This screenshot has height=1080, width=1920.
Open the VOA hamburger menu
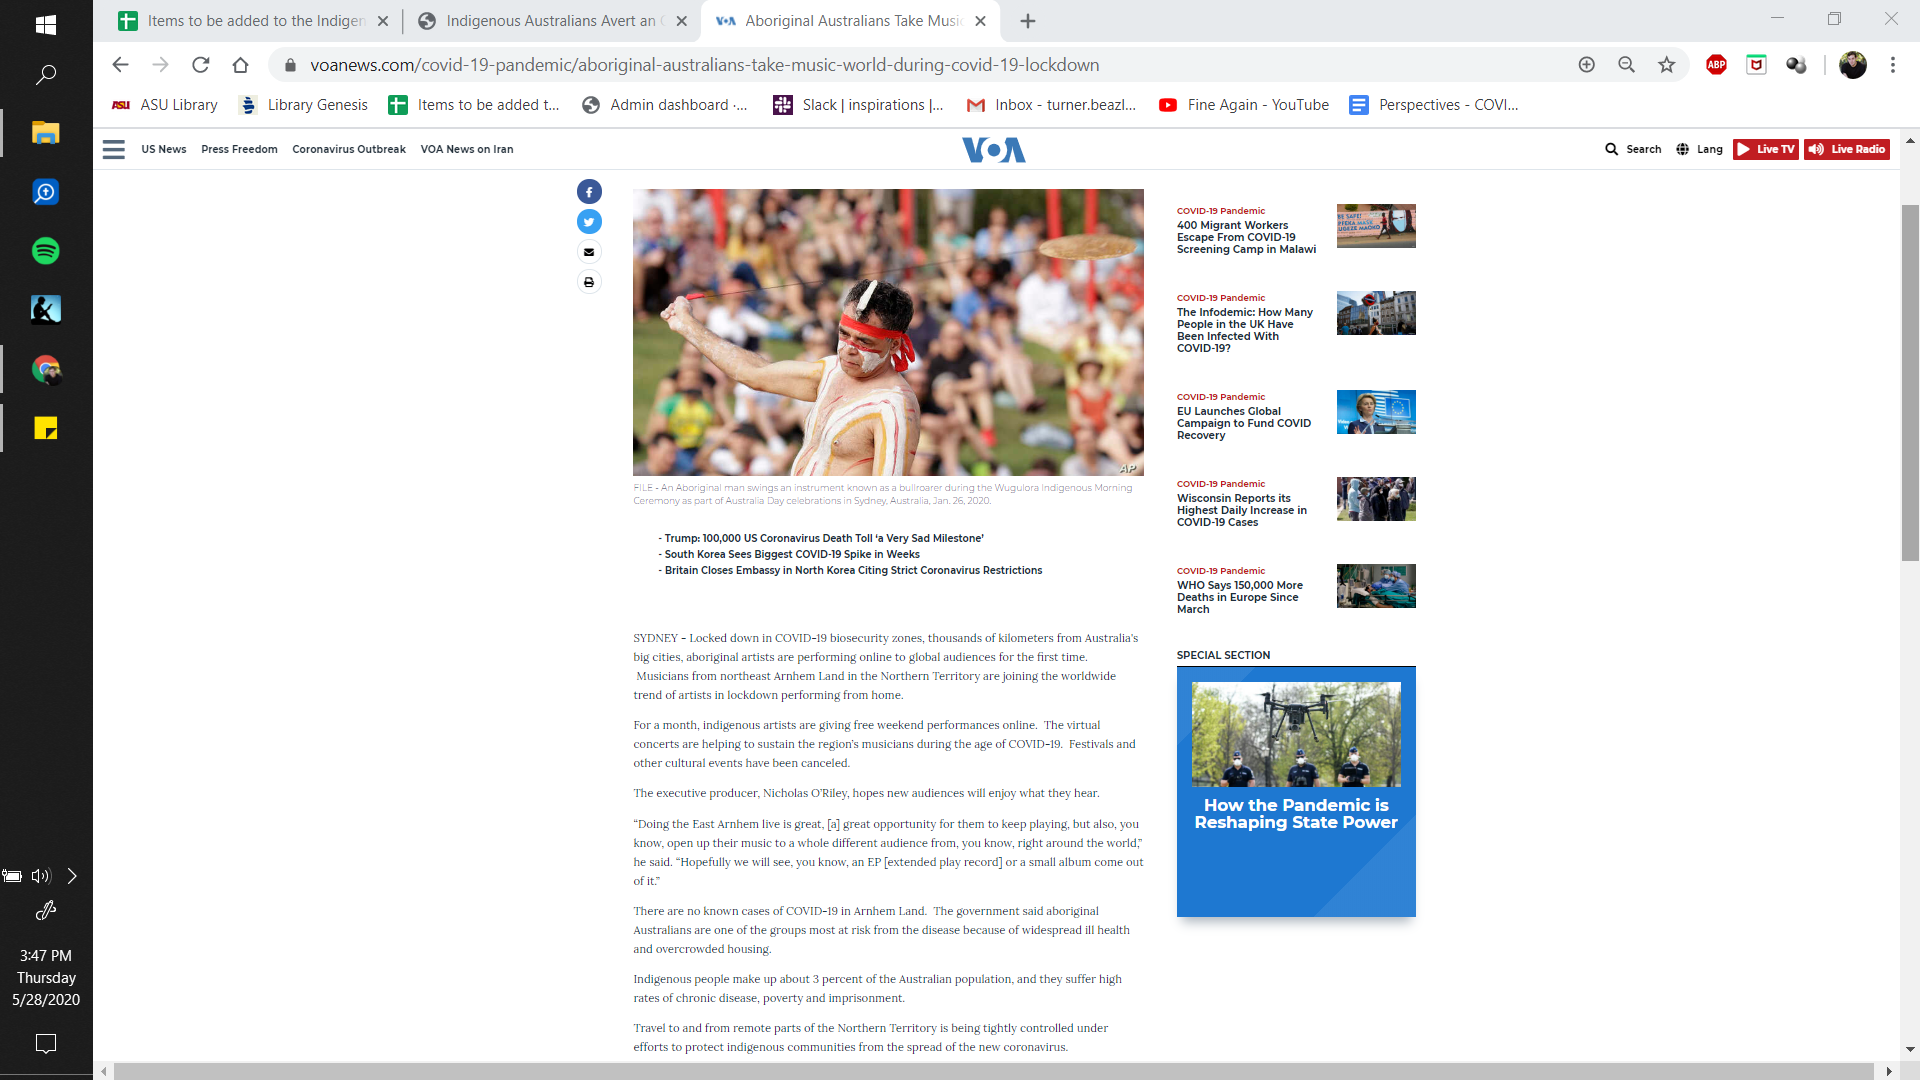[114, 150]
